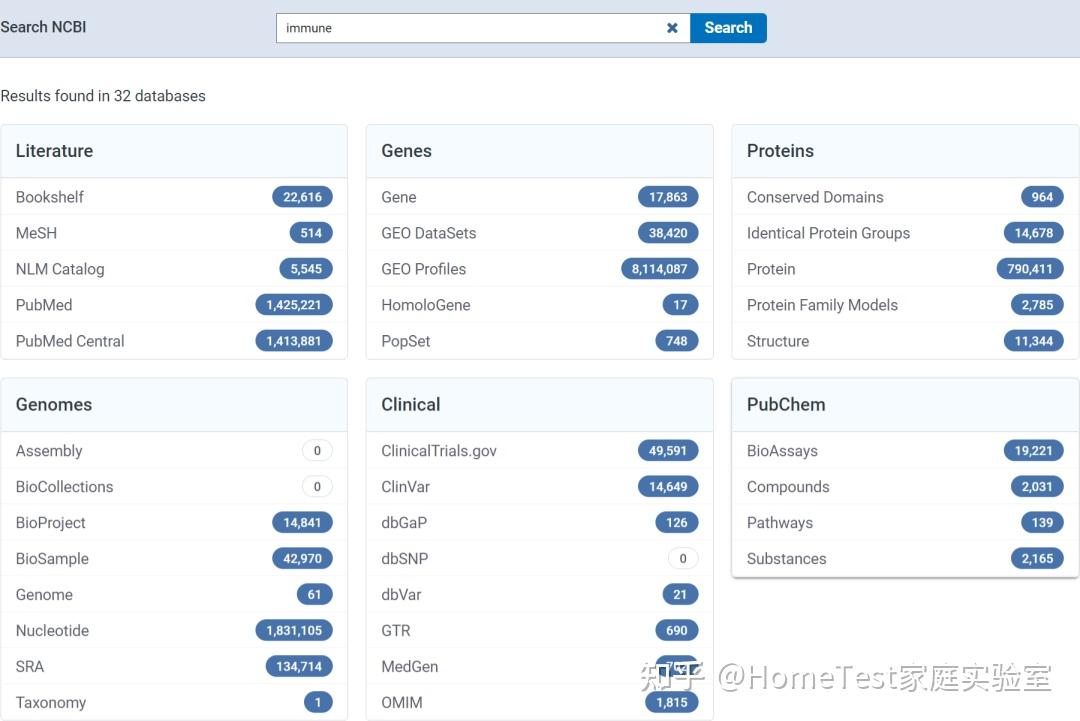Select the ClinVar database link

pos(406,487)
